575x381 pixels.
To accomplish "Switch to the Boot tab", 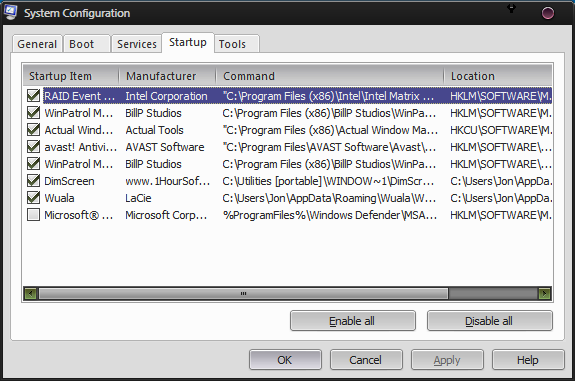I will point(87,44).
